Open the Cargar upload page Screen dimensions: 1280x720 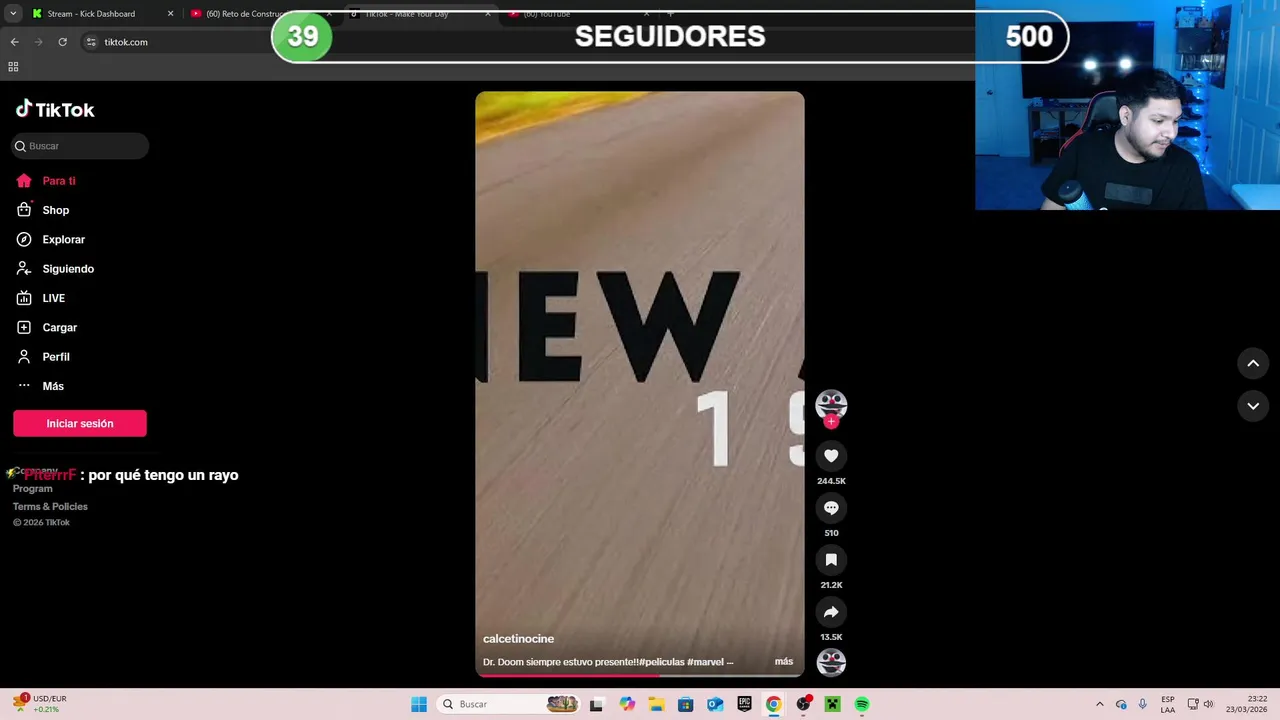coord(47,328)
